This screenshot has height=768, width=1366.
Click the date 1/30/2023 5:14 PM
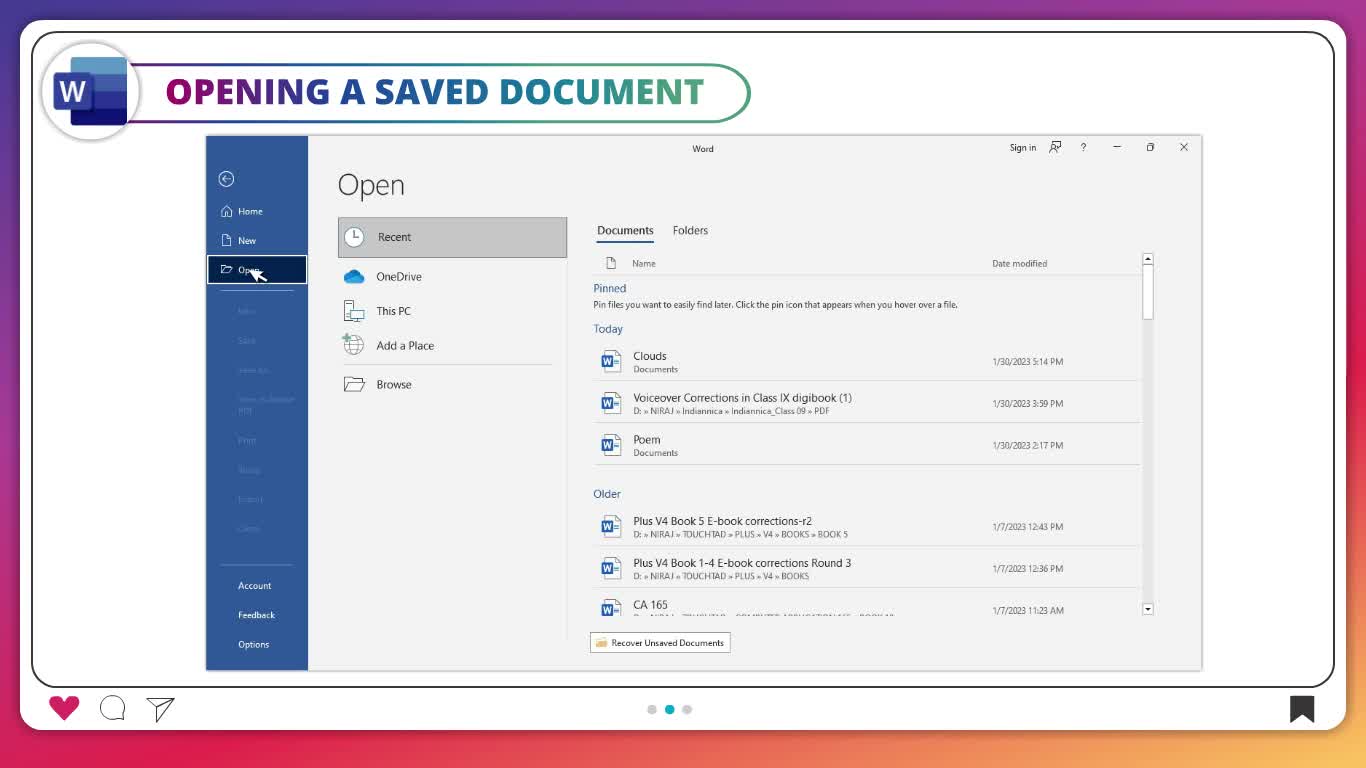pos(1027,362)
